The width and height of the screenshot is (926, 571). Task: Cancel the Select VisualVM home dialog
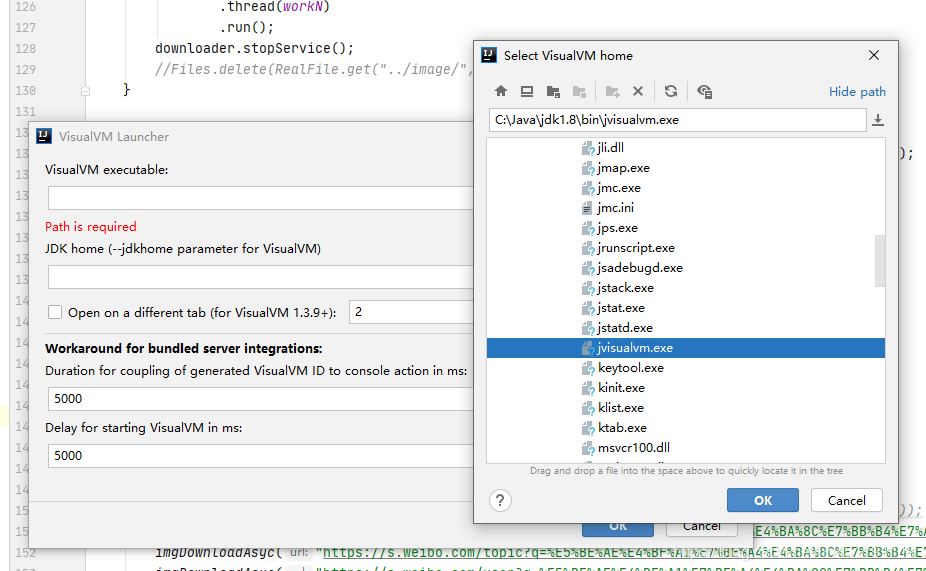point(846,501)
